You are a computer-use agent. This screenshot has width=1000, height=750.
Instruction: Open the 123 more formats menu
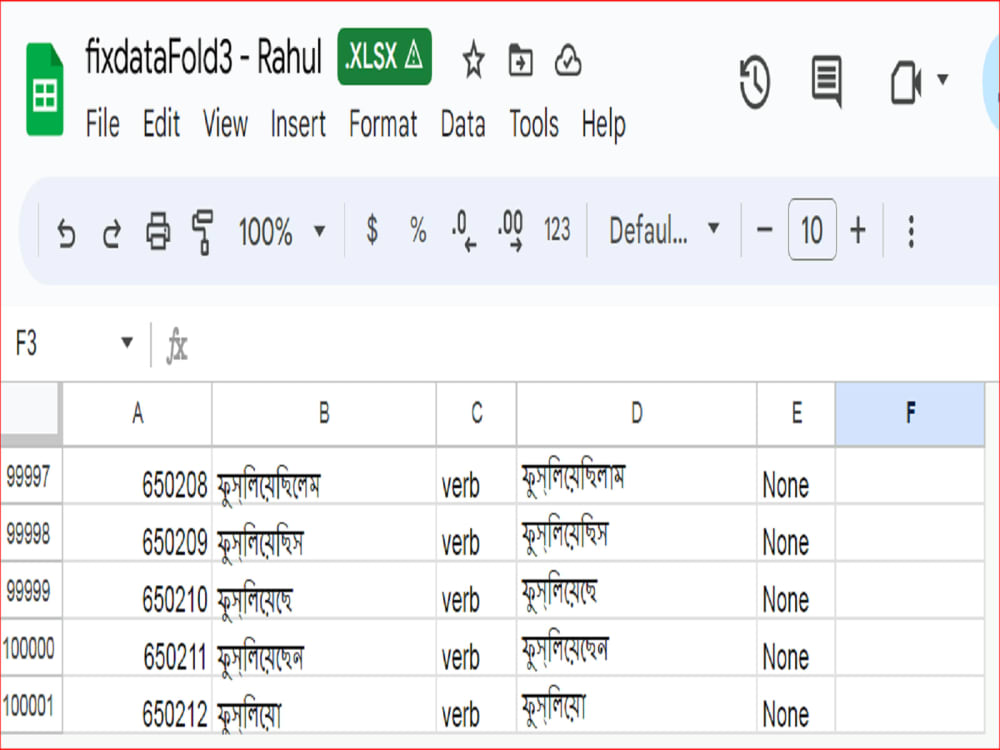tap(557, 230)
